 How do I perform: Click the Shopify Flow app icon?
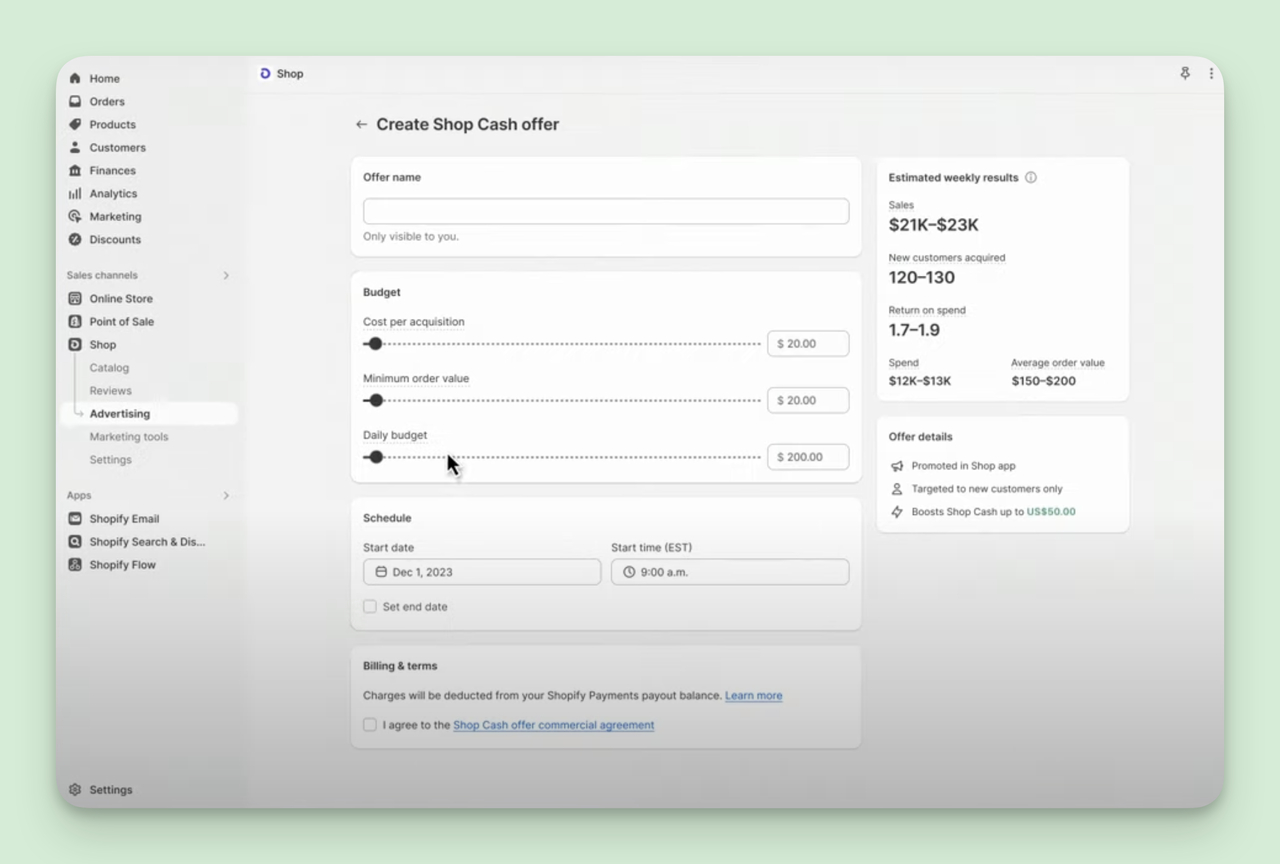click(x=75, y=564)
